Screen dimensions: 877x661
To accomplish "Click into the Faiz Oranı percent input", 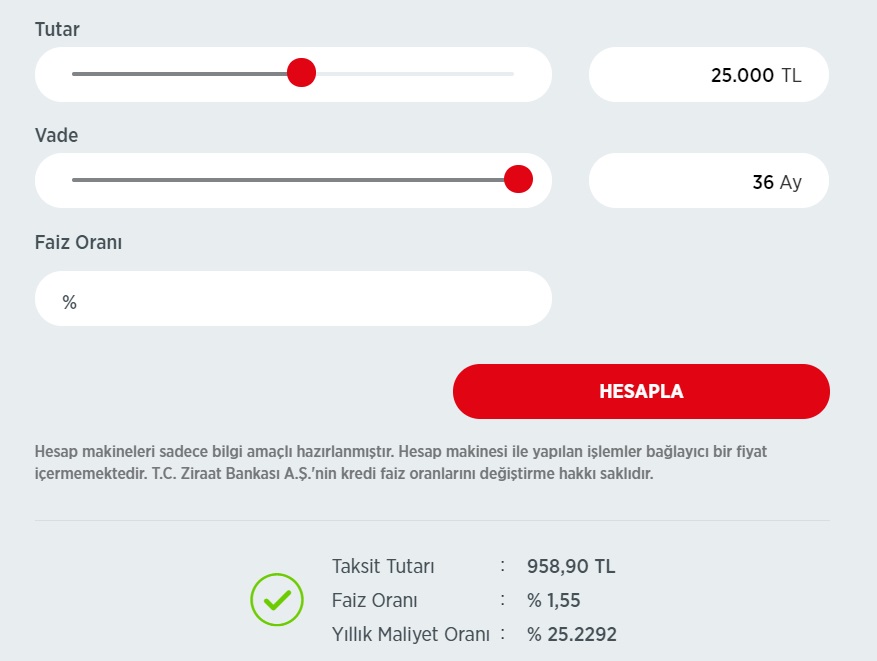I will (x=300, y=299).
